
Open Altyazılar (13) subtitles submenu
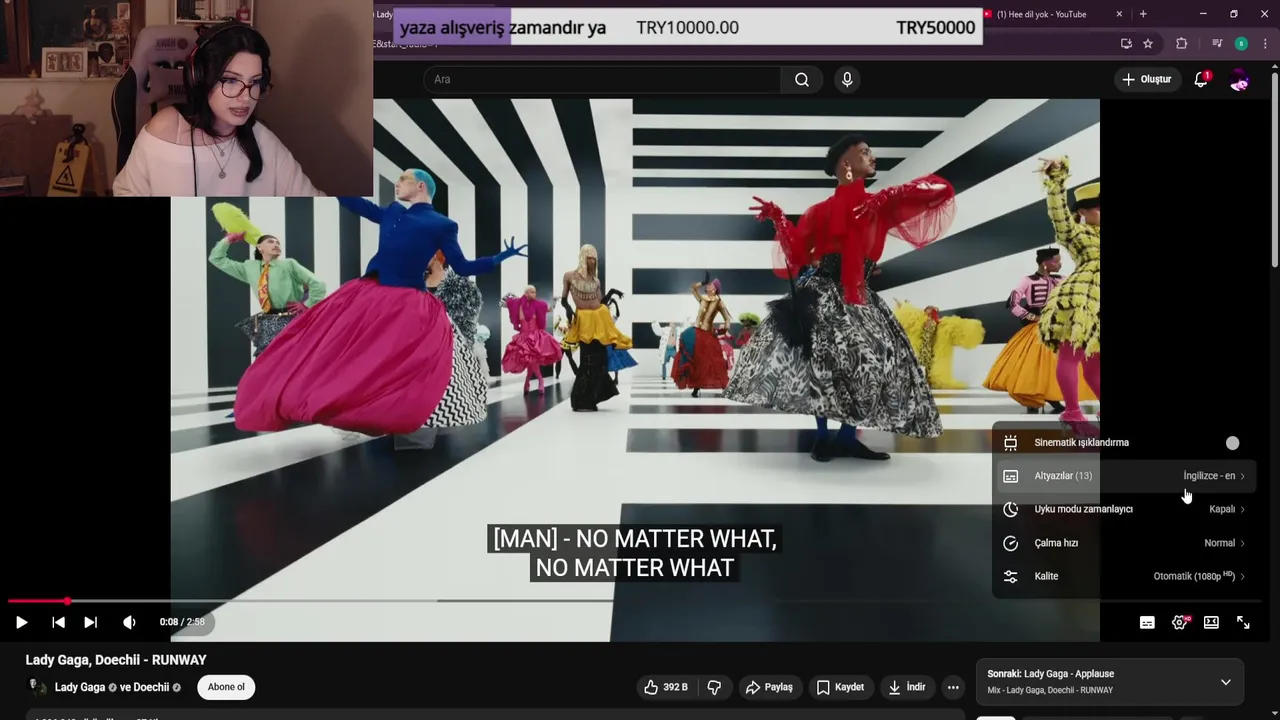[x=1122, y=476]
